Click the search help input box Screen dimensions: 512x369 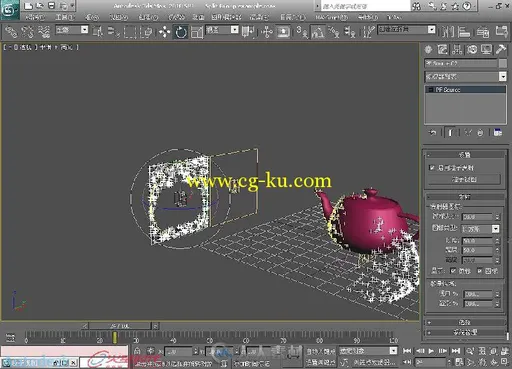[365, 6]
